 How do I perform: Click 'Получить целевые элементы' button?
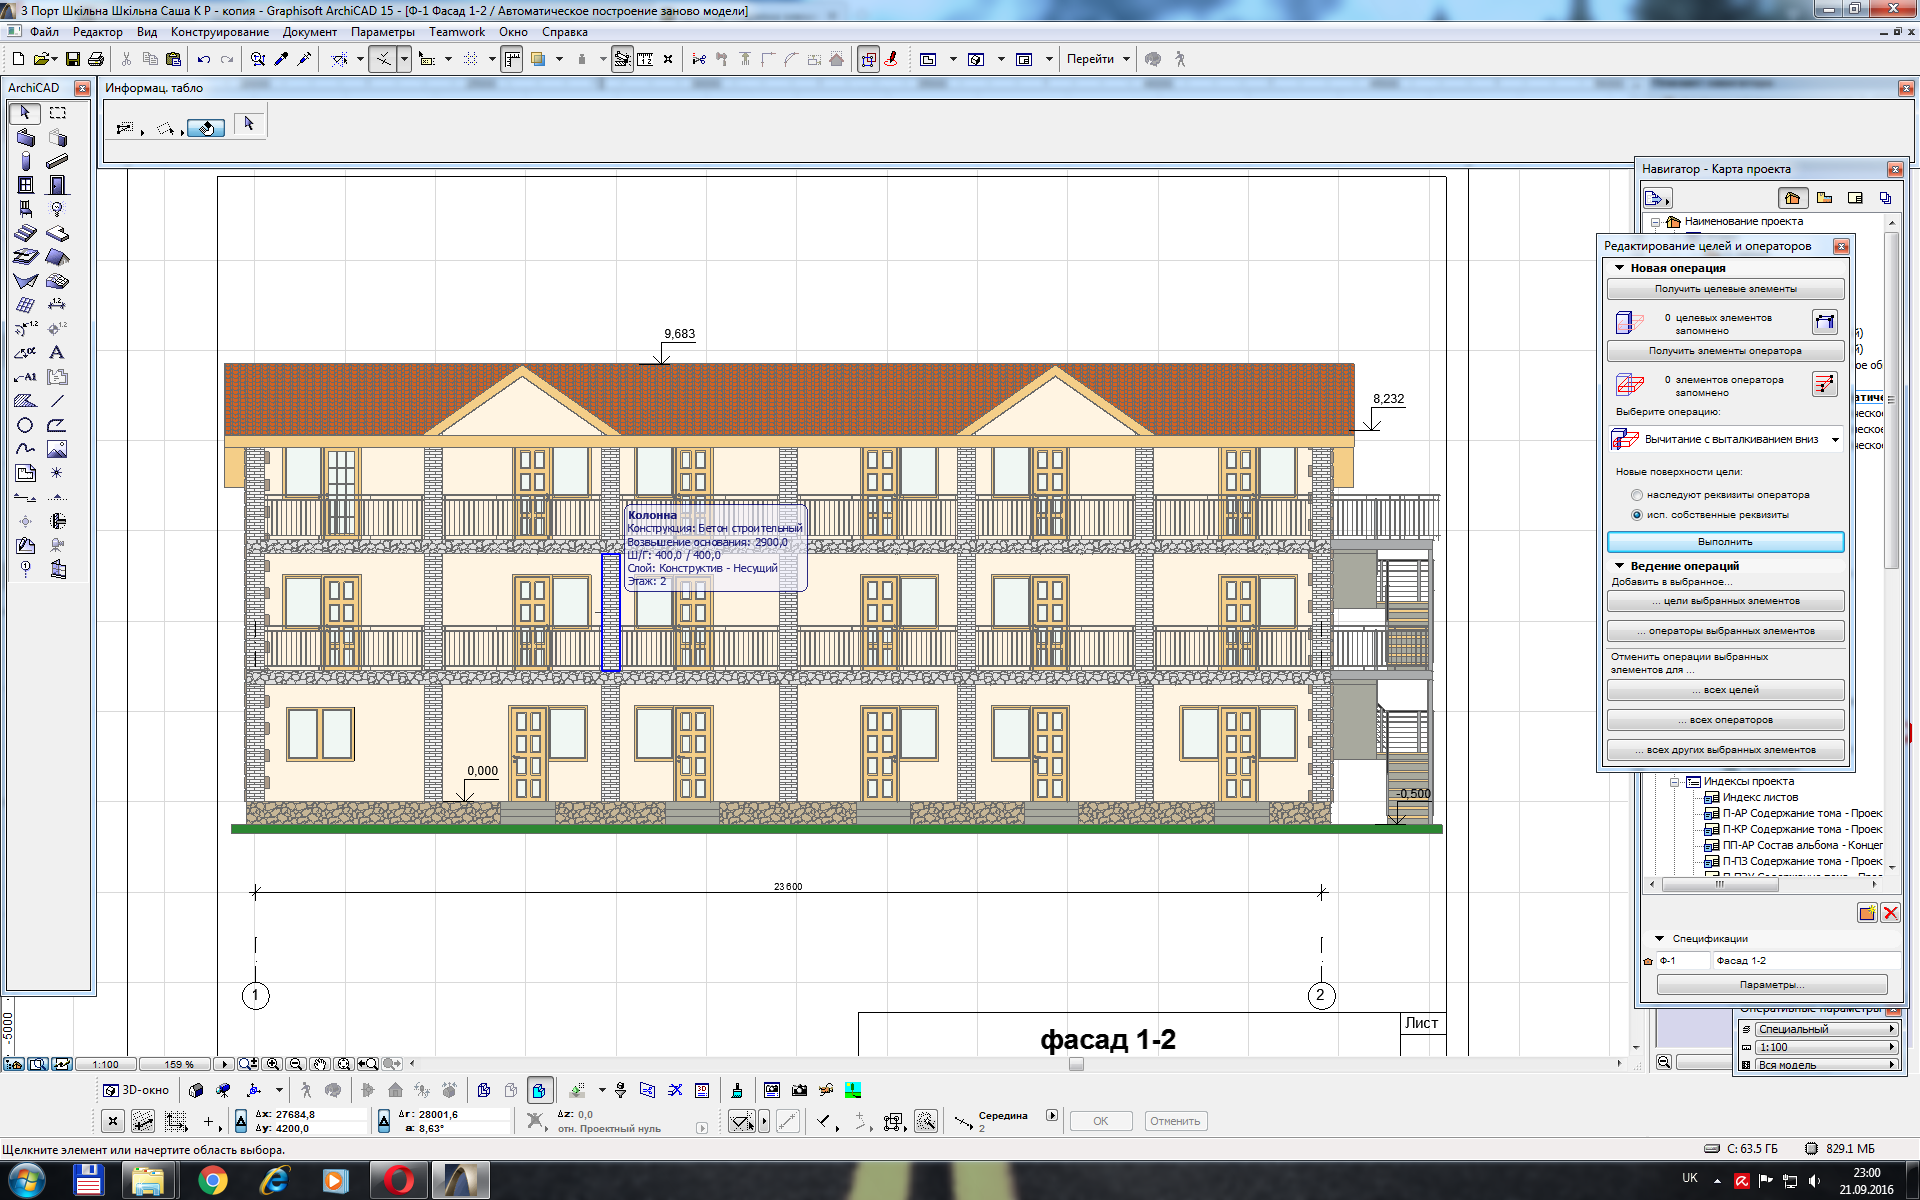1725,289
